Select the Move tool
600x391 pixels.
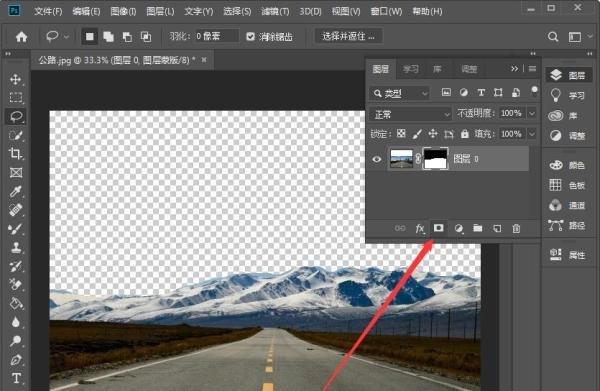[x=16, y=79]
